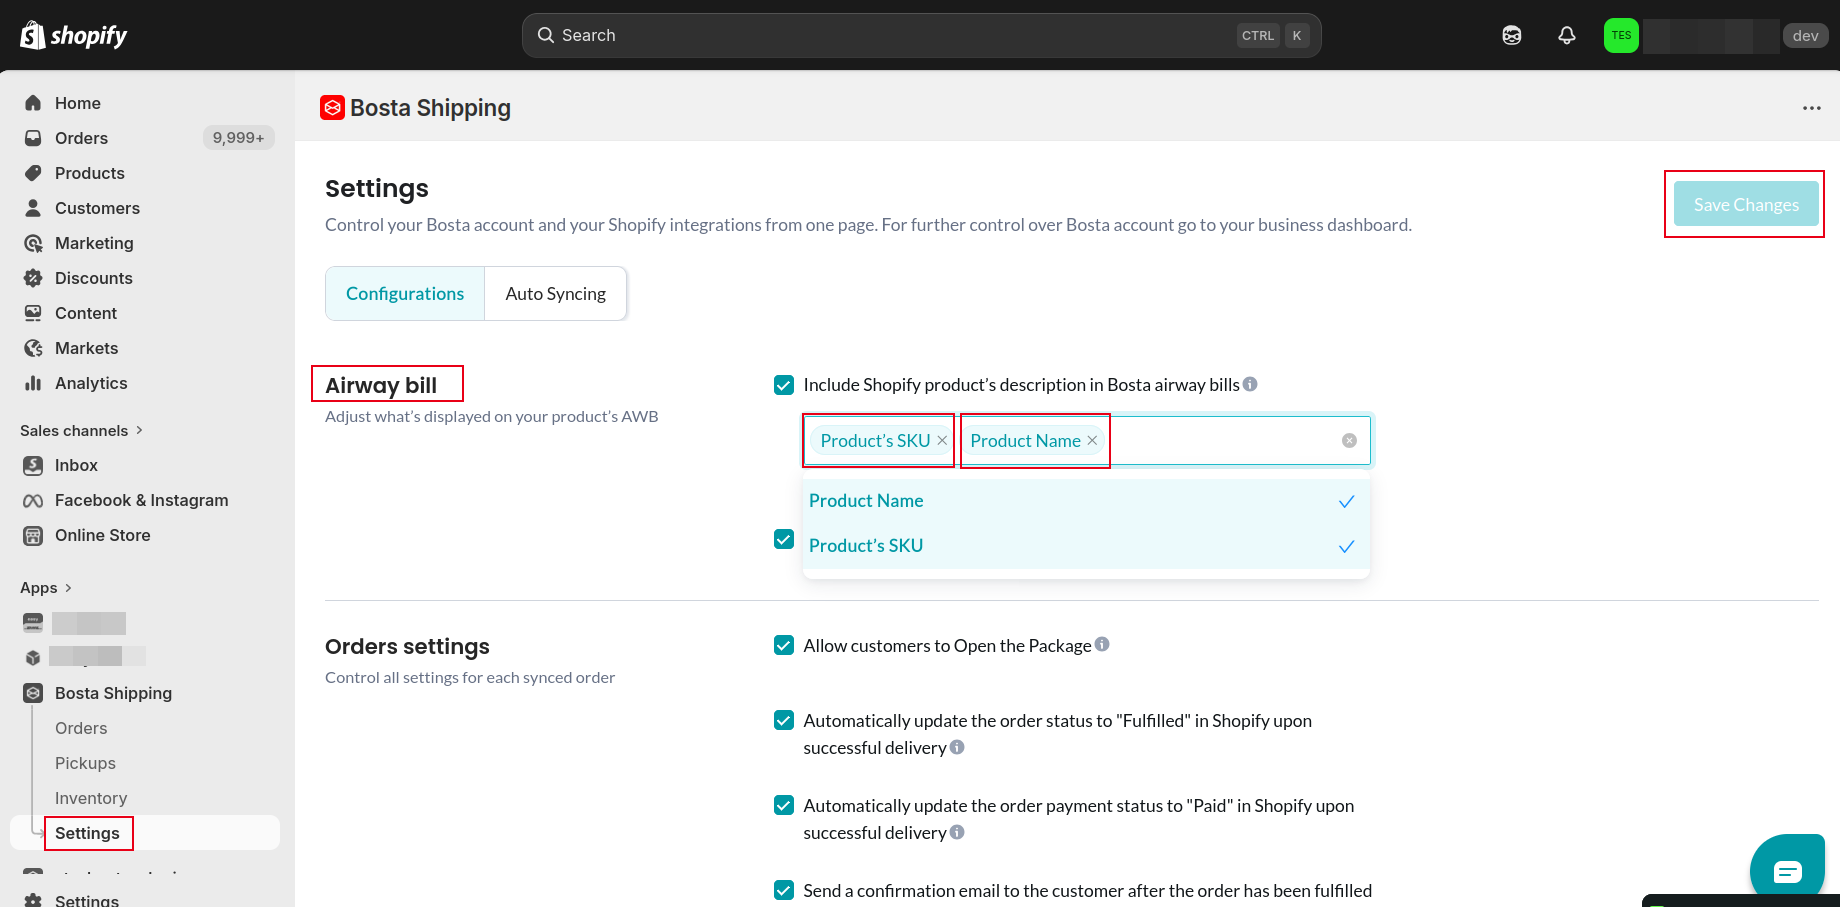Clear all selected airway bill tags
Image resolution: width=1840 pixels, height=907 pixels.
click(1349, 440)
